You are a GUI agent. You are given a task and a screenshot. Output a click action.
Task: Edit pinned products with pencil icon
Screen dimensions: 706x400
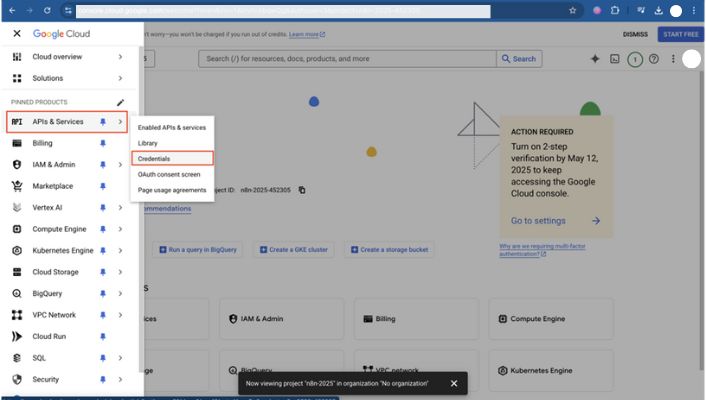pyautogui.click(x=120, y=102)
